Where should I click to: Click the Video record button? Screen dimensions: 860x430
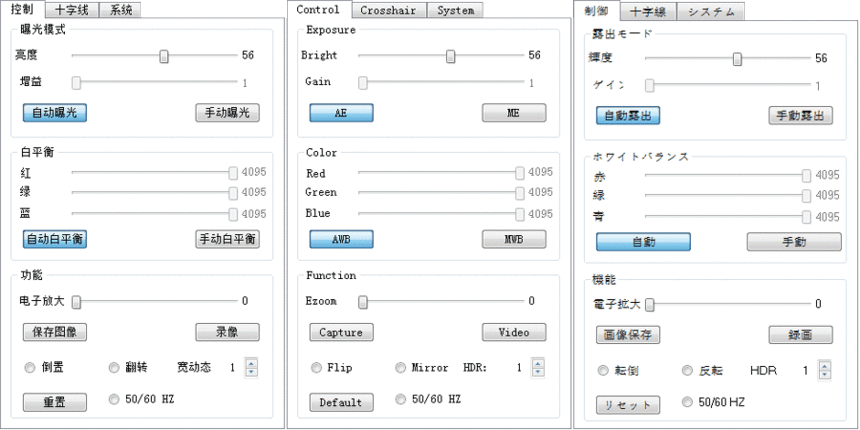tap(514, 332)
